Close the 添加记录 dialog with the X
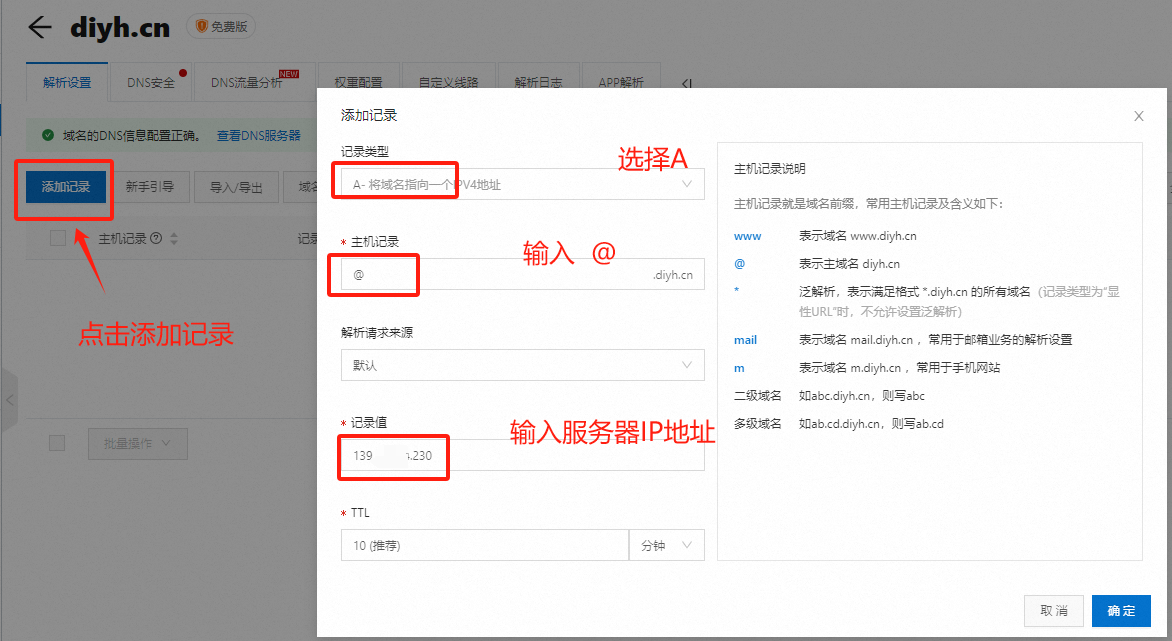Screen dimensions: 1172x641 point(1138,116)
